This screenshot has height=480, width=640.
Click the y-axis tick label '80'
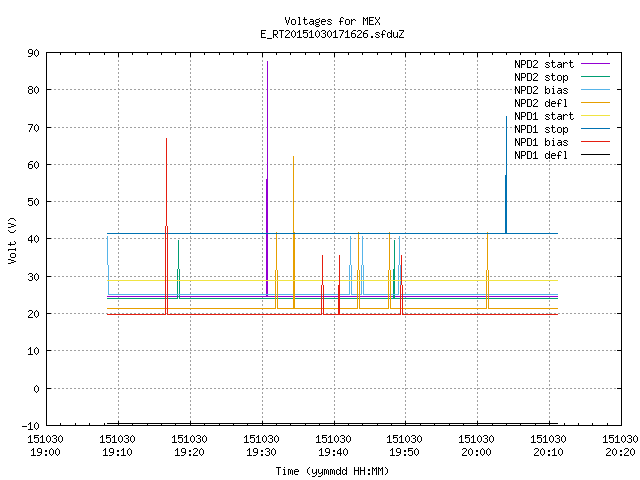point(34,90)
